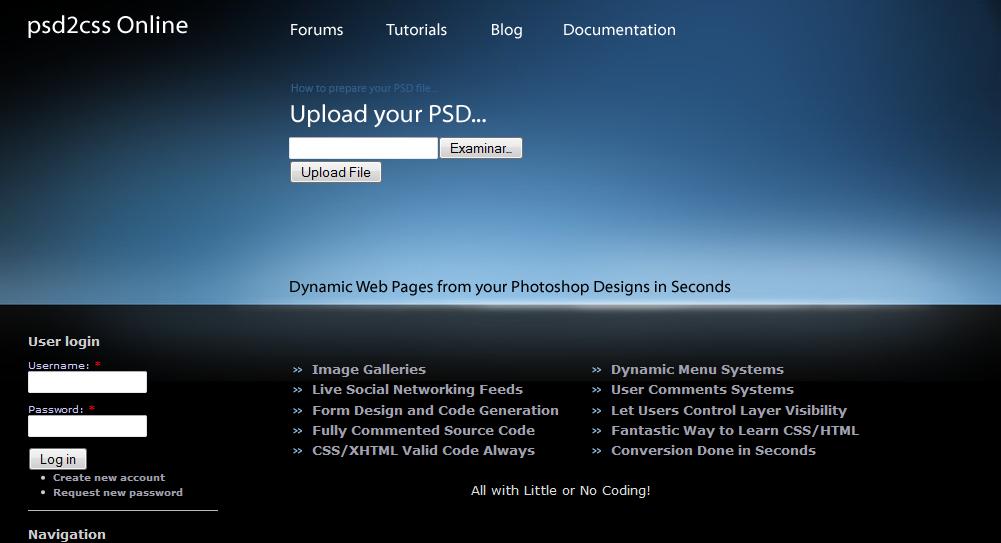Screen dimensions: 1001x543
Task: Open 'How to prepare your PSD file' link
Action: (365, 88)
